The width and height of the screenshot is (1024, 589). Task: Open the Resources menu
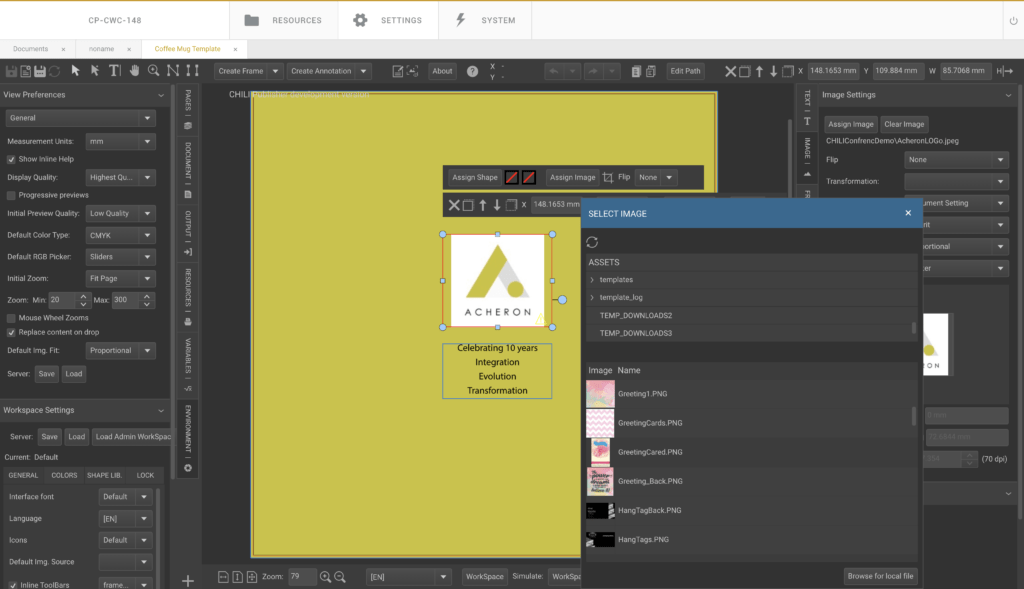tap(283, 20)
